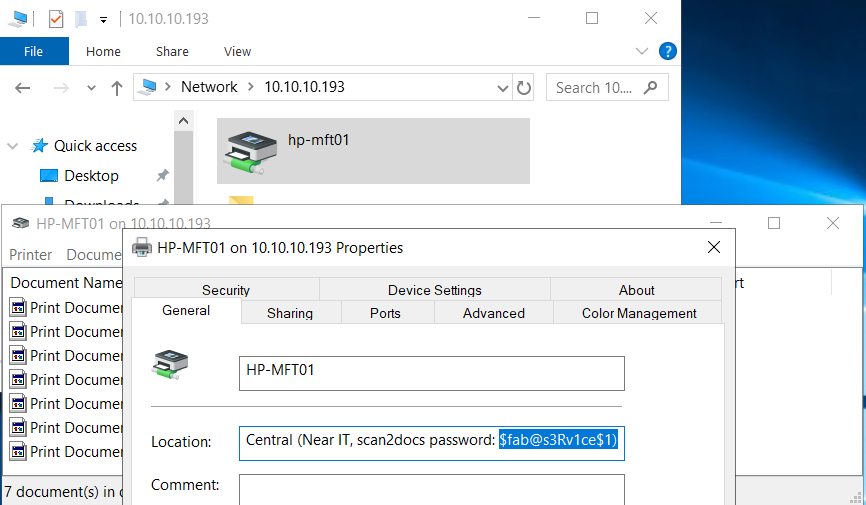Click the new folder icon in quick access toolbar
866x505 pixels.
click(81, 19)
